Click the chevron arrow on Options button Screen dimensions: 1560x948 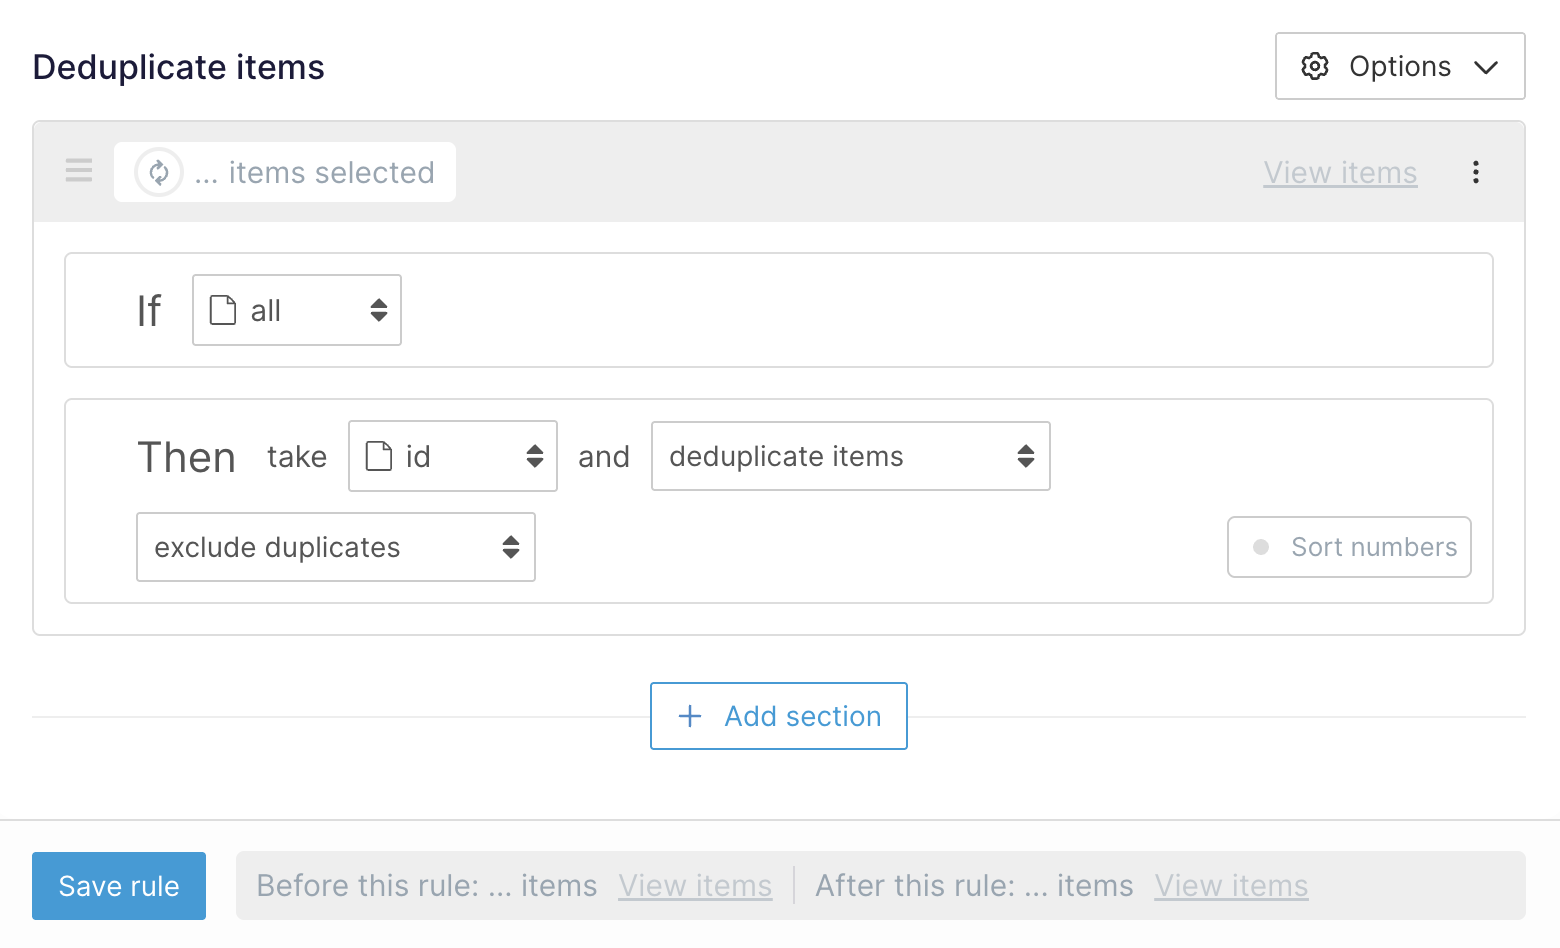1486,67
